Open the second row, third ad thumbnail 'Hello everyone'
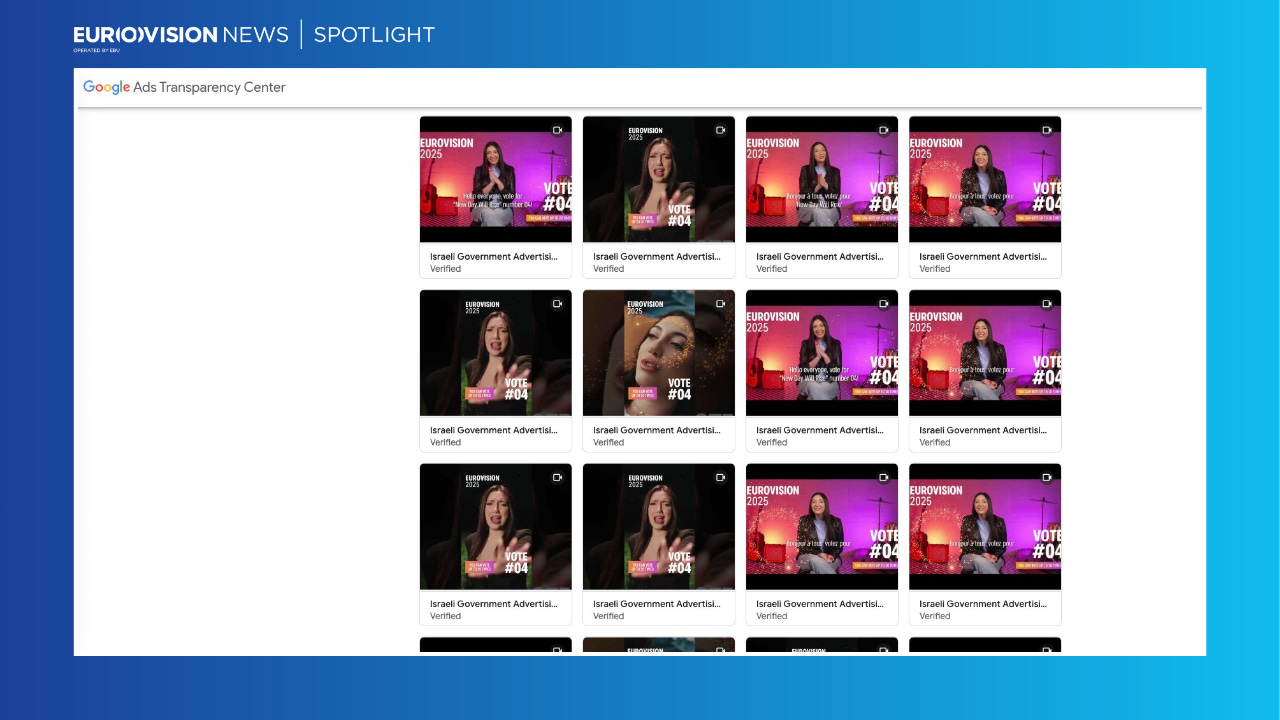 point(822,353)
